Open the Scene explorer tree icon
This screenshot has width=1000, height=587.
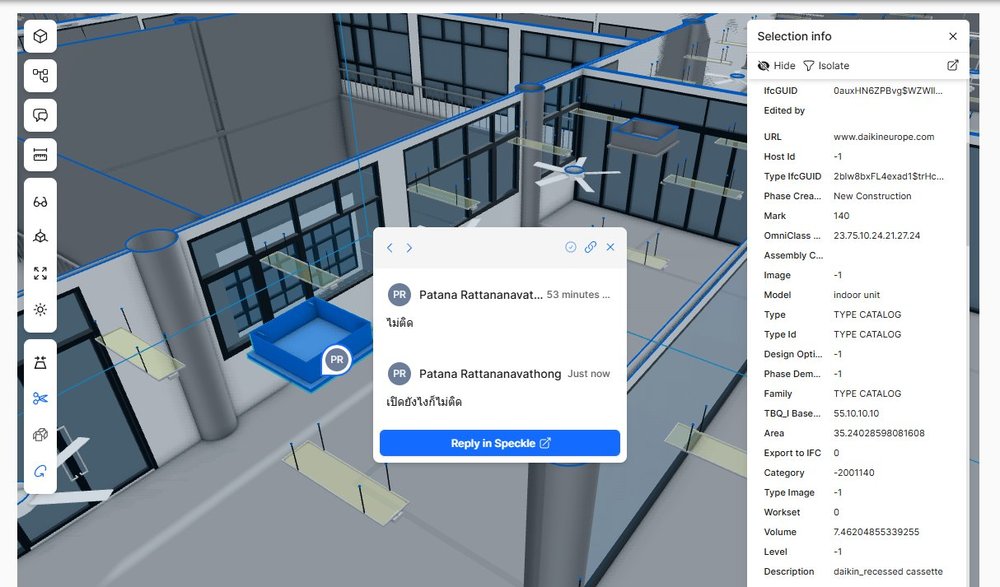click(x=40, y=76)
